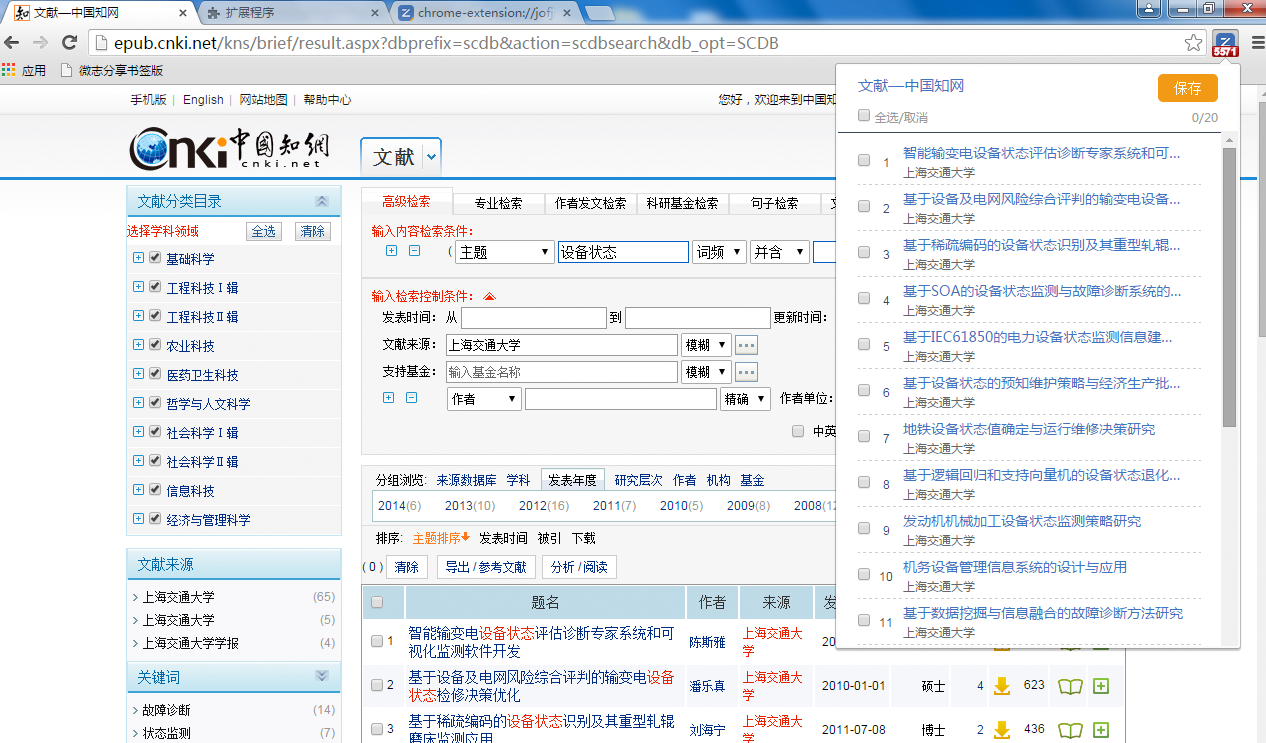Read online the 刘海宁 paper (book icon)
This screenshot has height=743, width=1266.
[1070, 730]
